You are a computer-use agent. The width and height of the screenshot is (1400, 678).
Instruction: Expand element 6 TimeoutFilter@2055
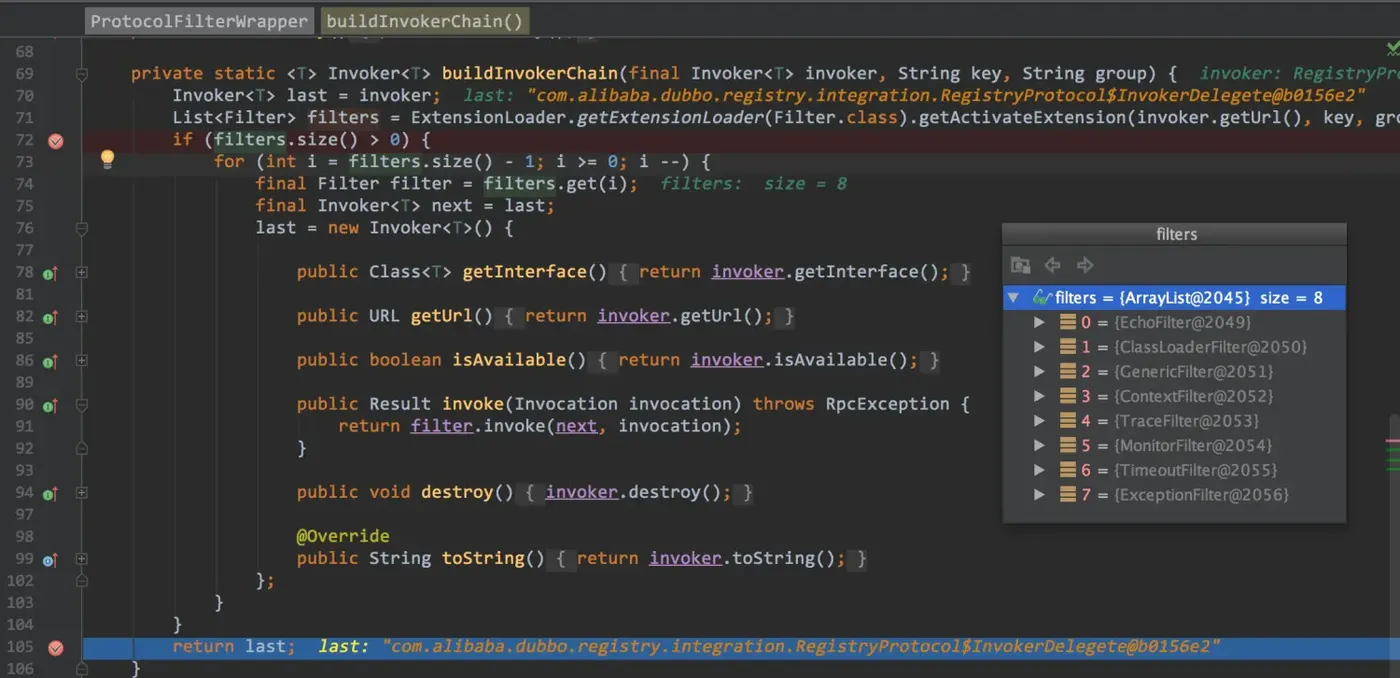(1040, 470)
